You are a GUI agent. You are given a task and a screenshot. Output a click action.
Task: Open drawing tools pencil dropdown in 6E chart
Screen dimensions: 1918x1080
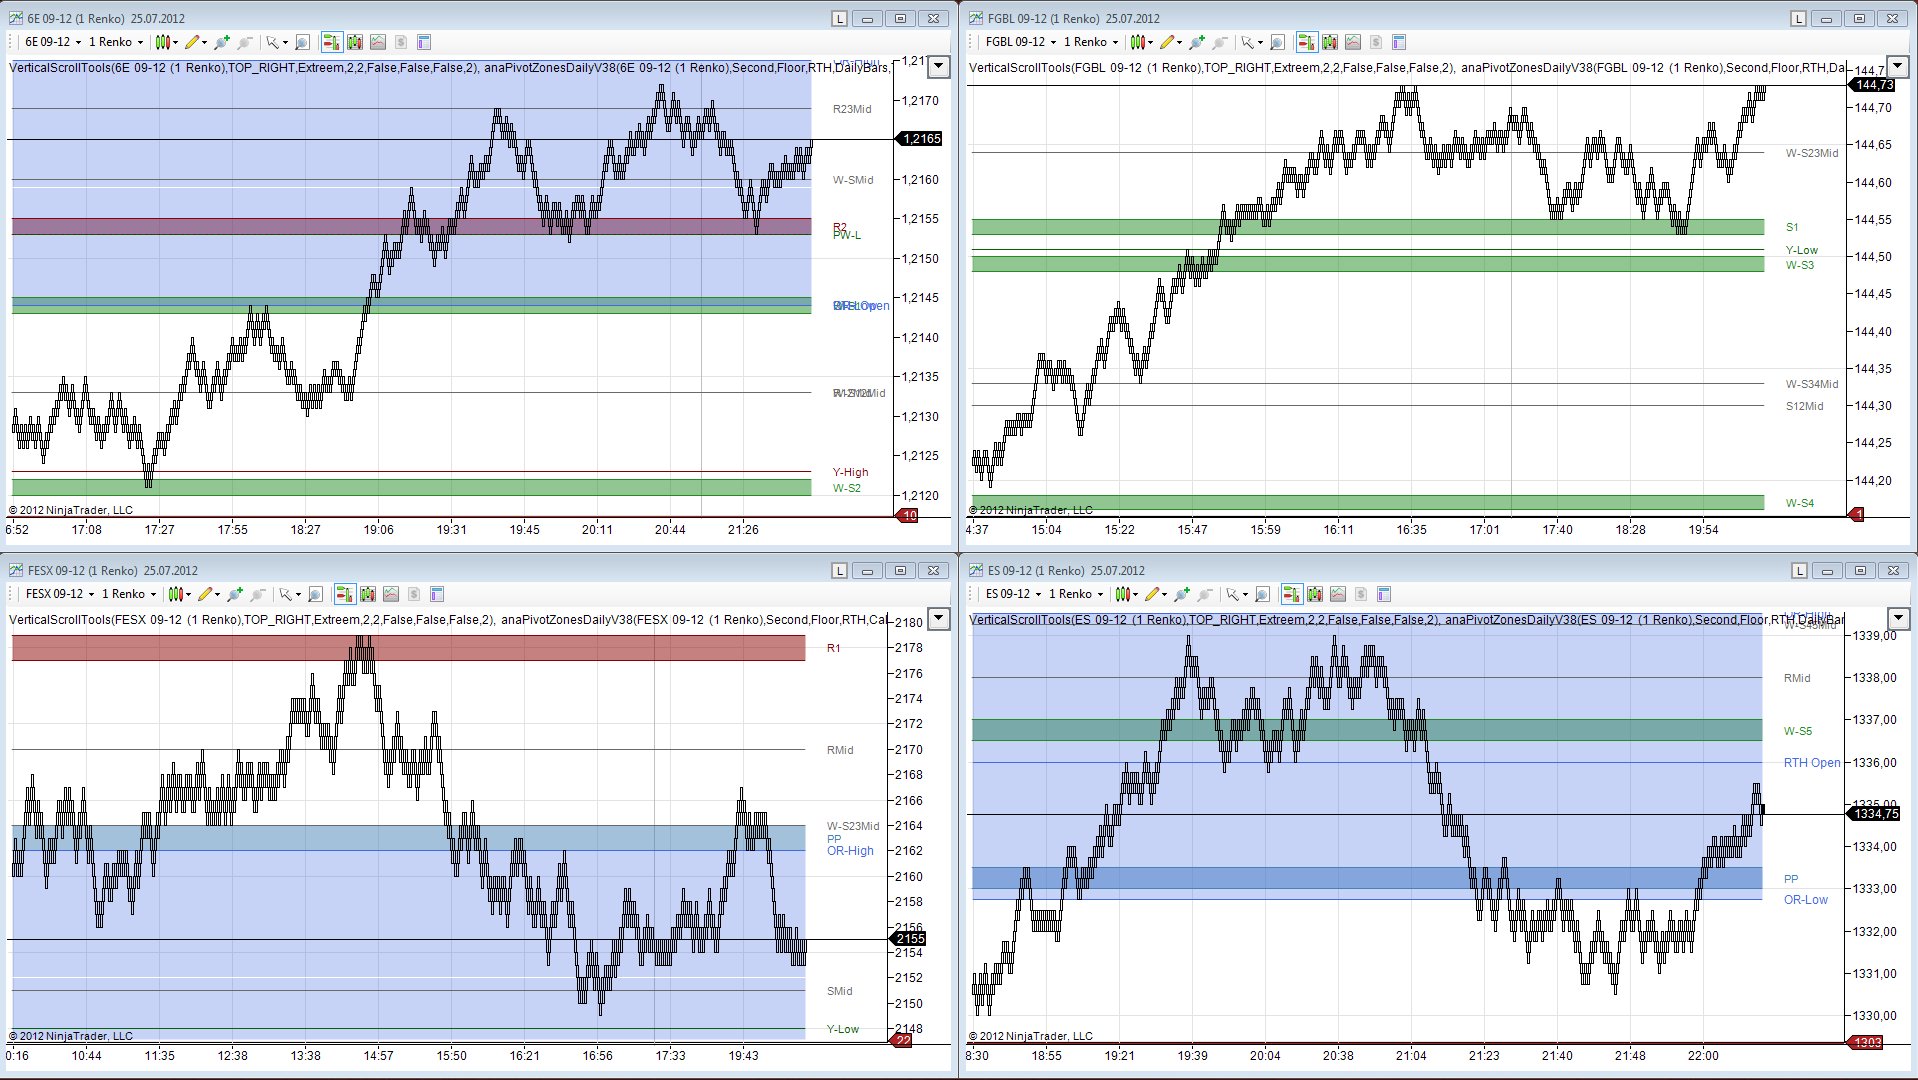tap(196, 42)
